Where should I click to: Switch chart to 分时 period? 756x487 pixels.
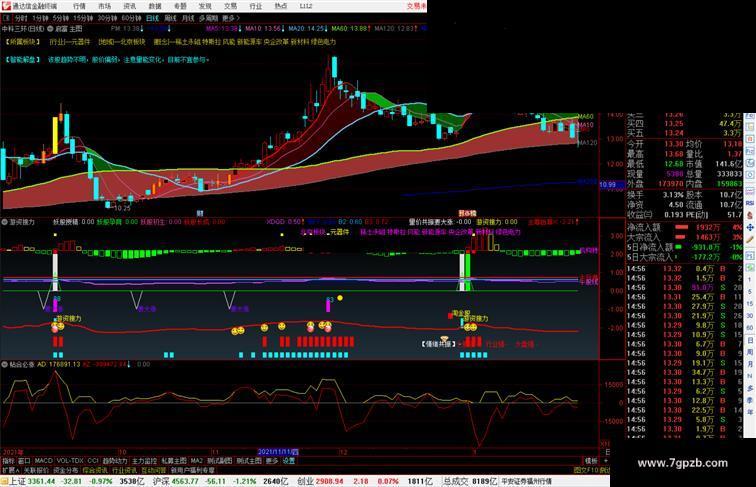[x=21, y=18]
